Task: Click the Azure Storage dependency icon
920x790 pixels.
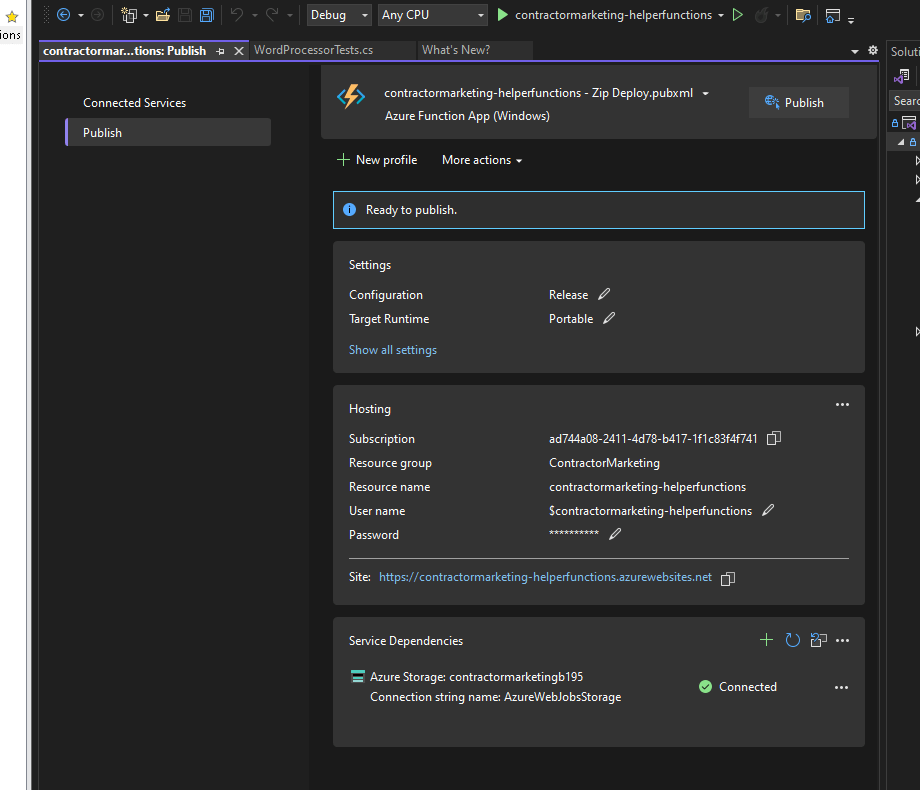Action: pos(357,676)
